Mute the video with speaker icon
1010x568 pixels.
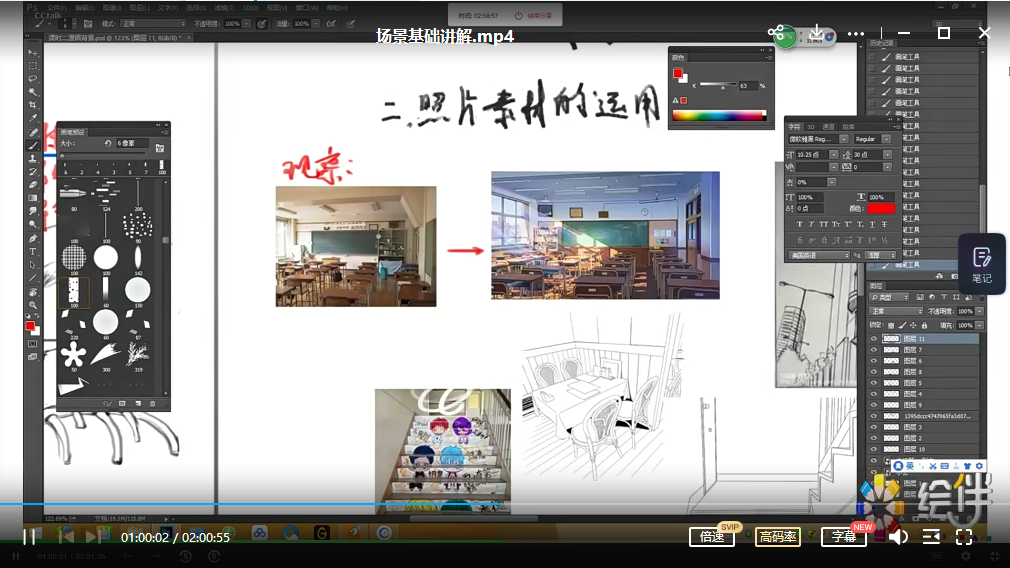898,536
